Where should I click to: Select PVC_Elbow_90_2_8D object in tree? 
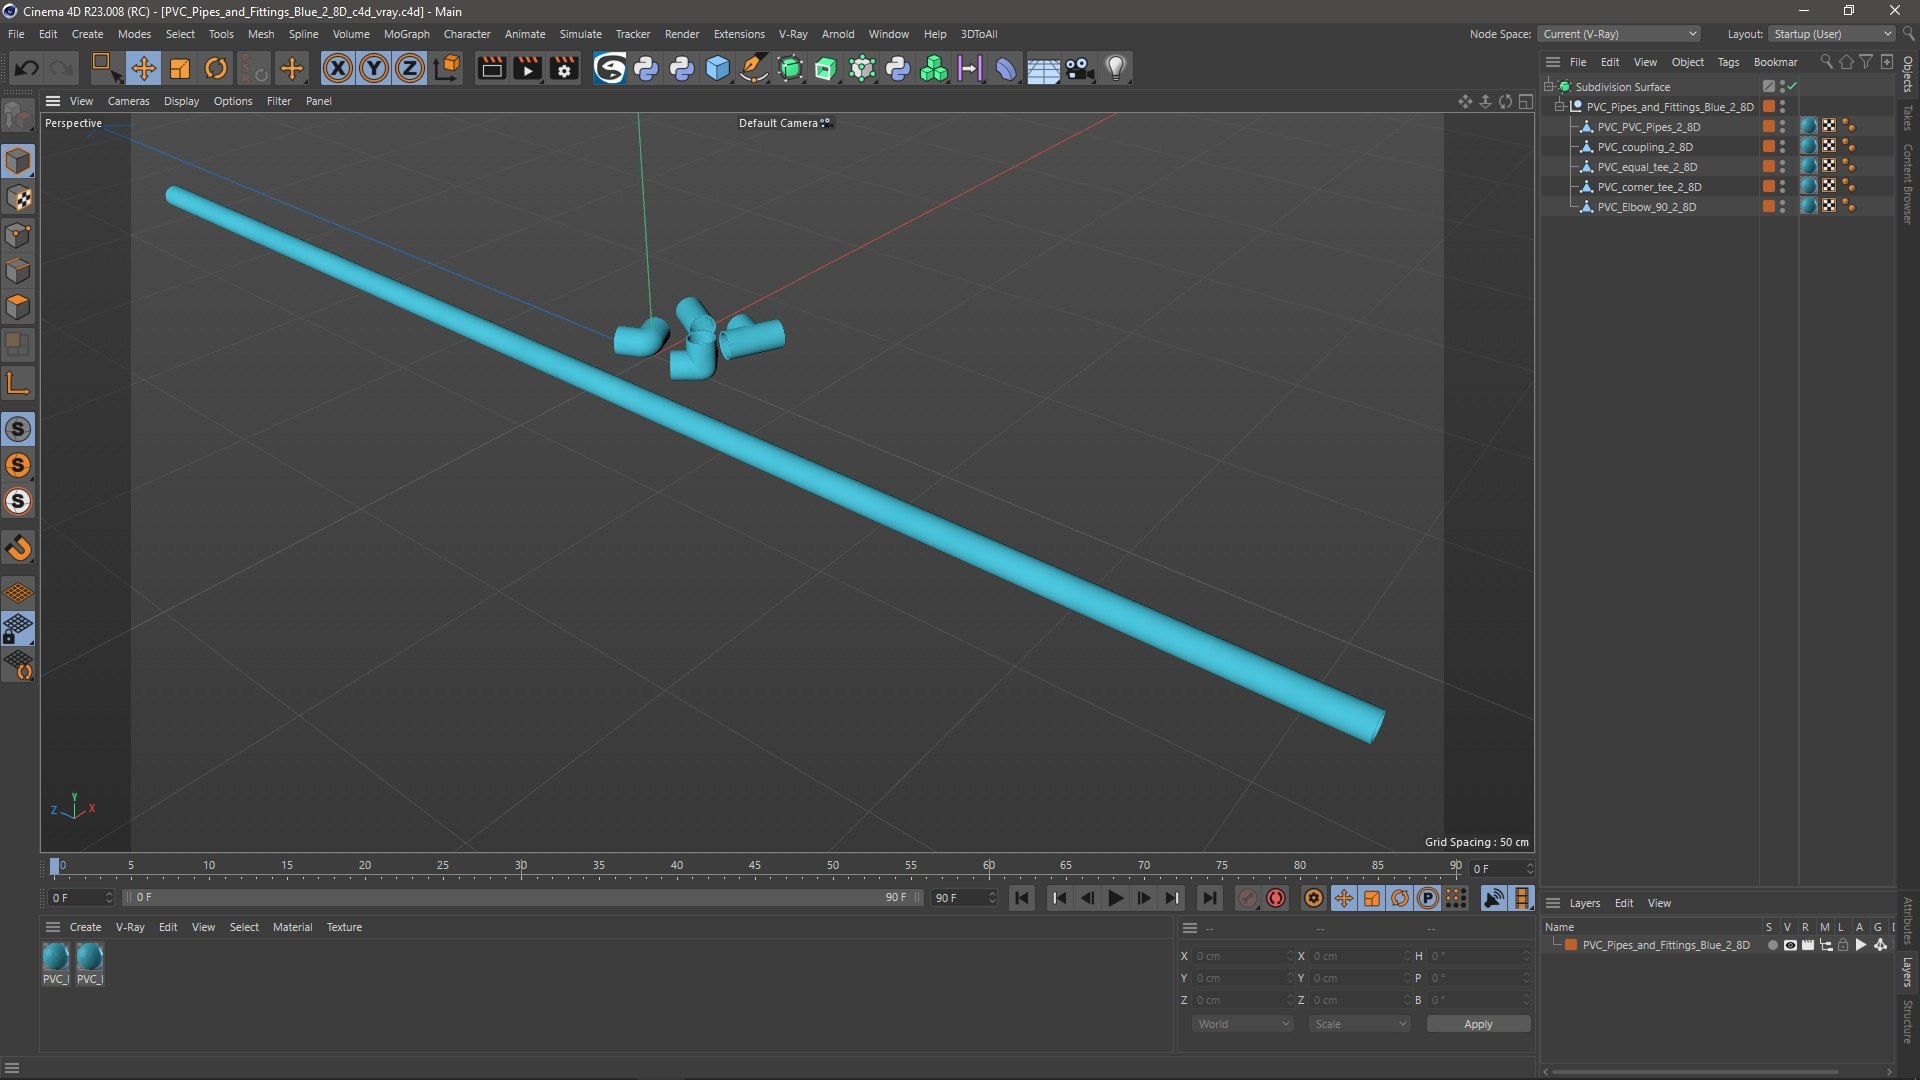[1646, 207]
